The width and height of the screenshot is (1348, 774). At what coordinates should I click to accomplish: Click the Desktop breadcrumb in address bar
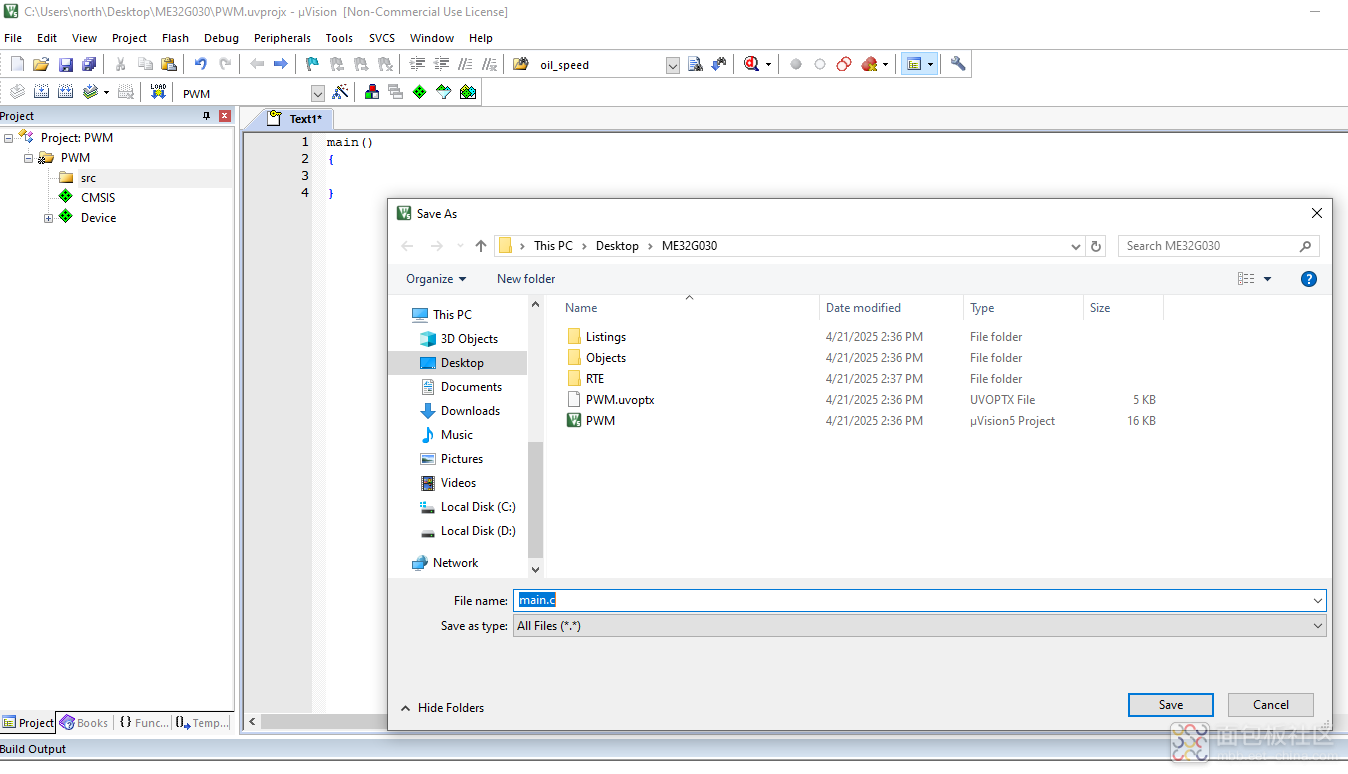[x=617, y=246]
